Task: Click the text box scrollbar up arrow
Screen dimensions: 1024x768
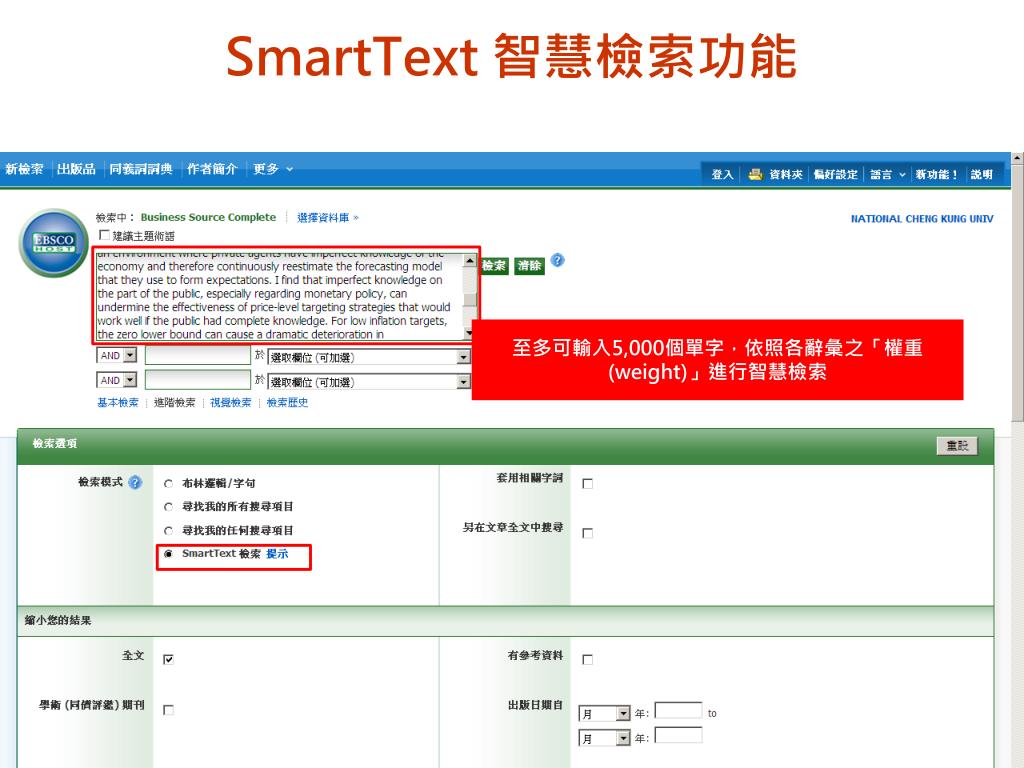Action: point(470,261)
